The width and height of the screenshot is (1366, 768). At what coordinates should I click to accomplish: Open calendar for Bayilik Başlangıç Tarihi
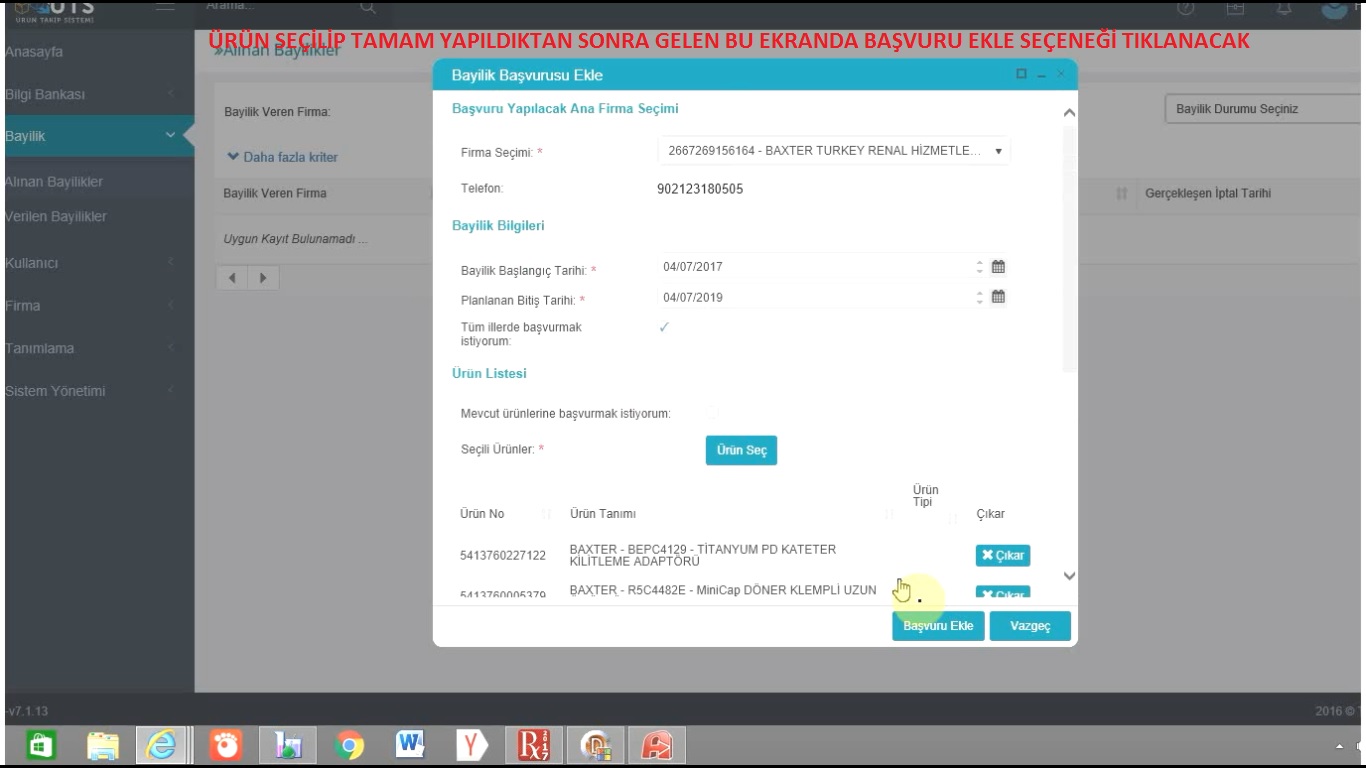[x=998, y=267]
